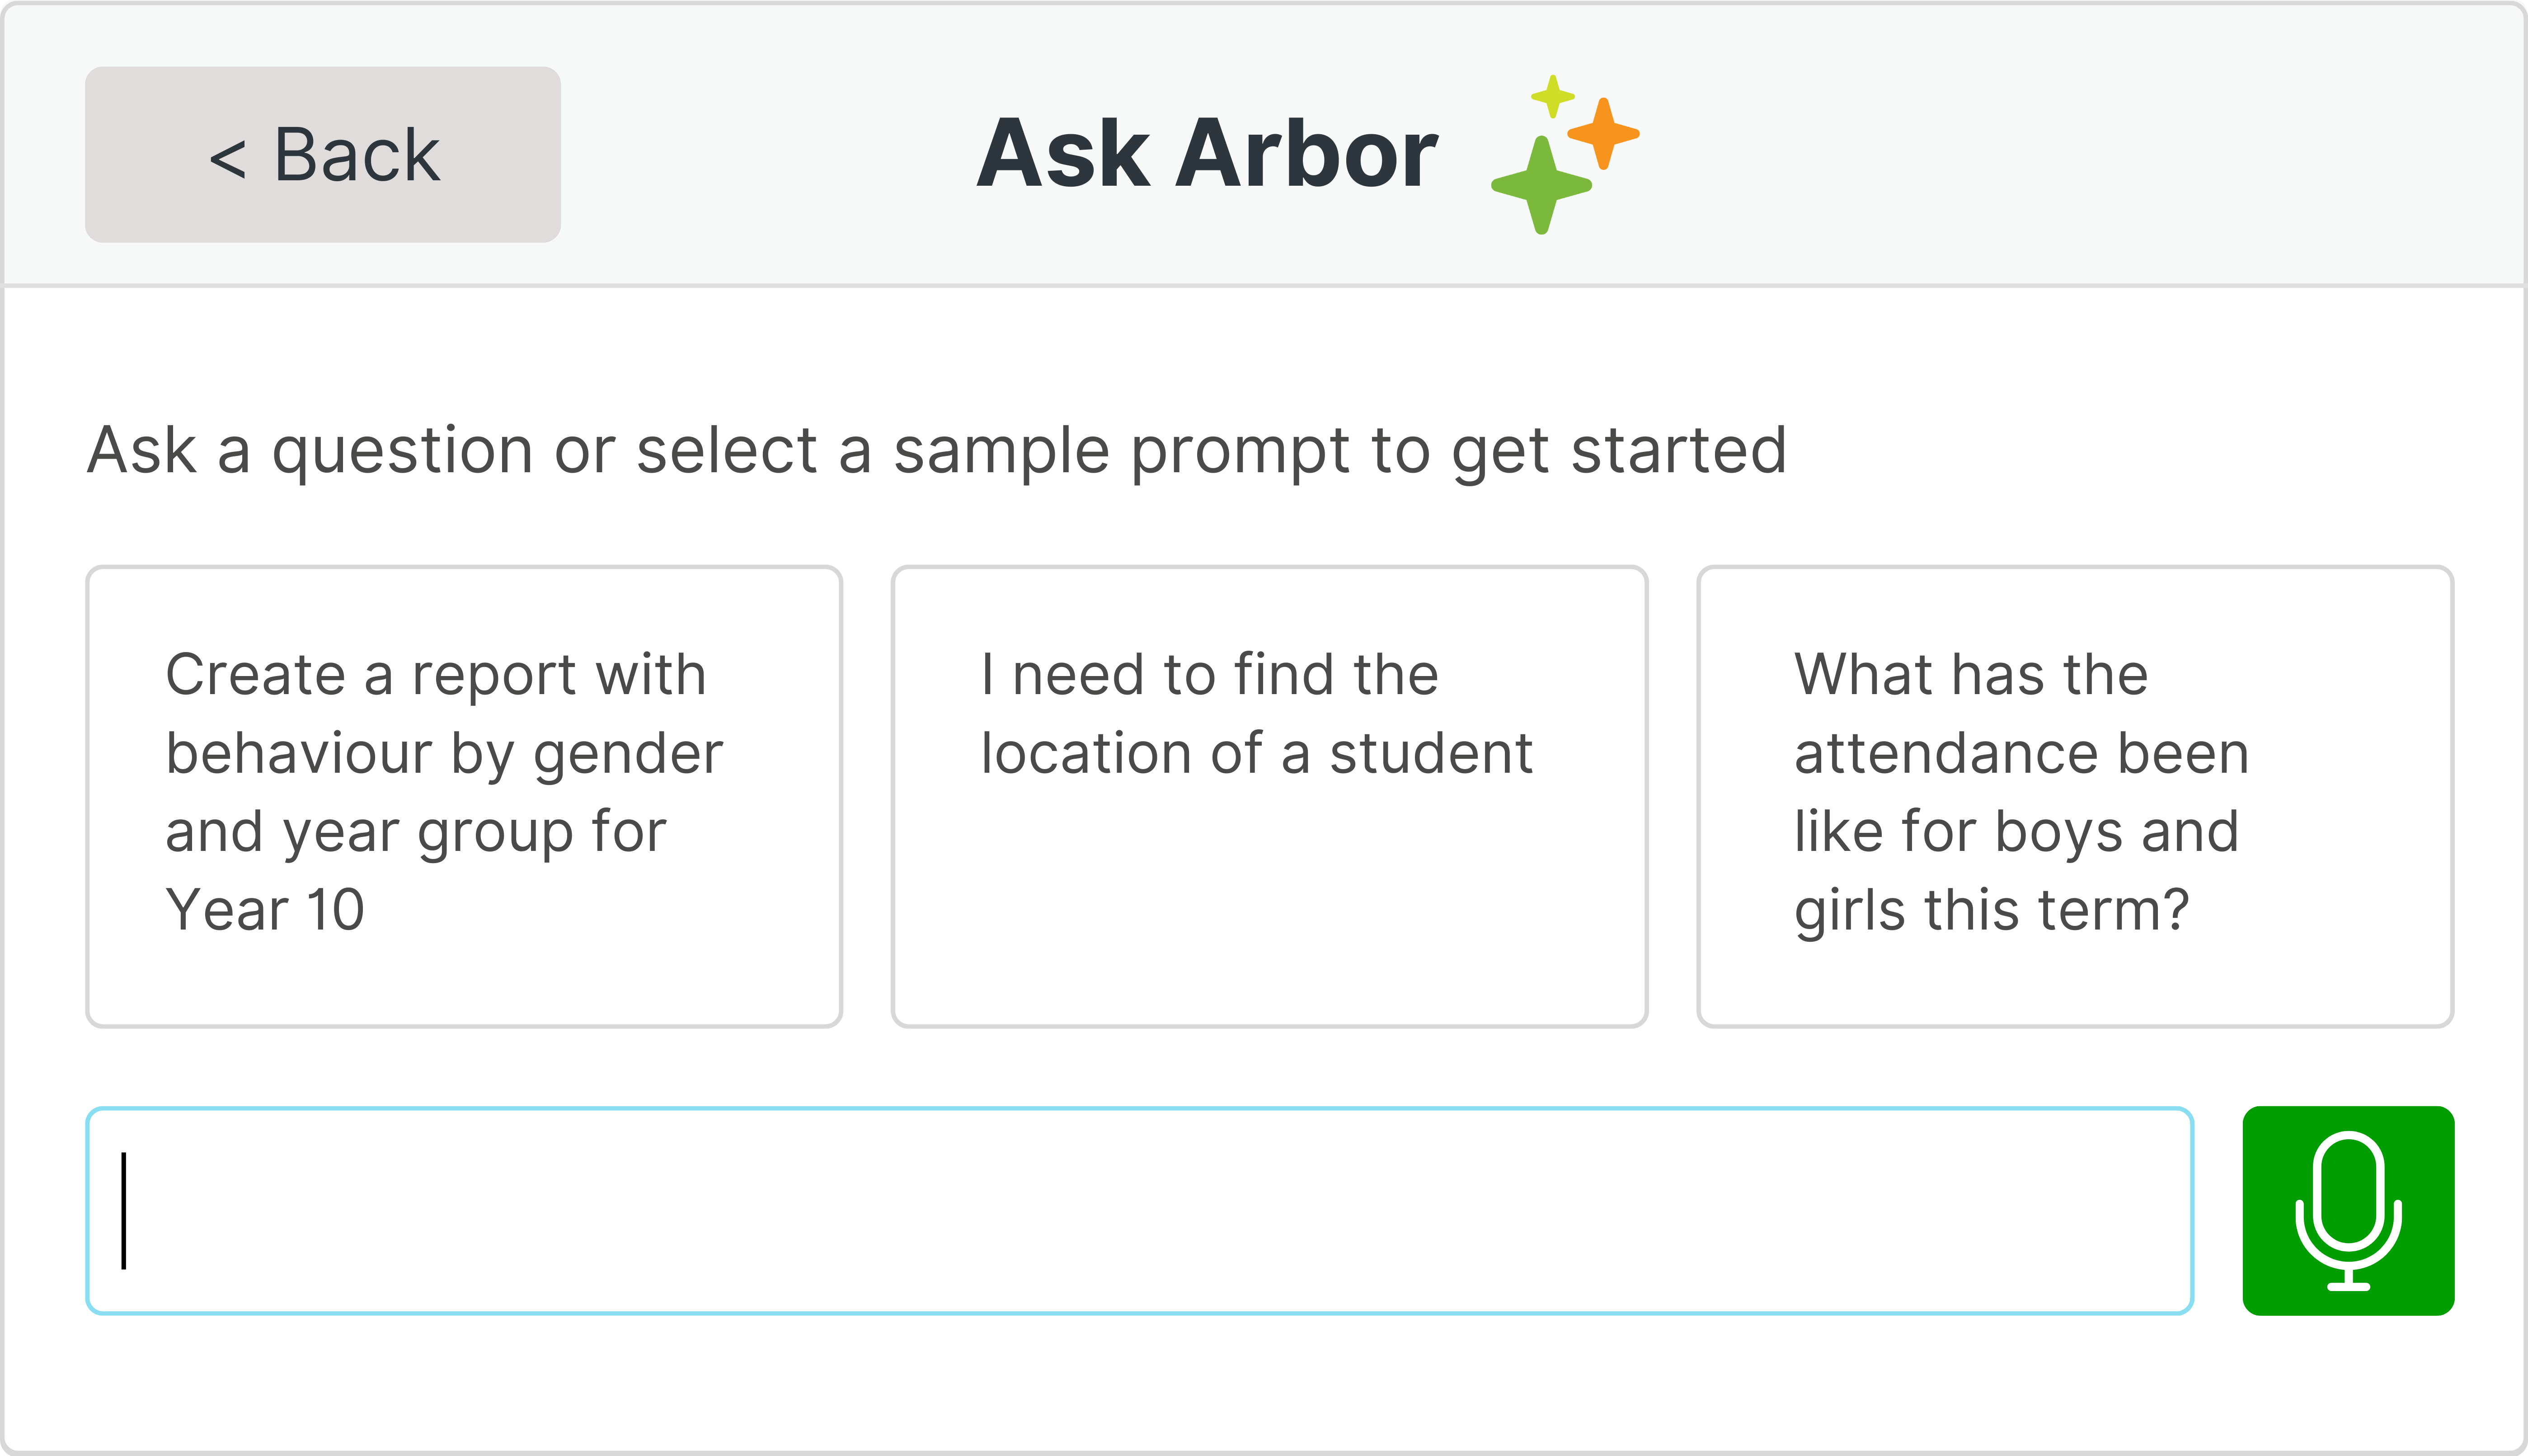2528x1456 pixels.
Task: Go back using the Back button
Action: pyautogui.click(x=322, y=155)
